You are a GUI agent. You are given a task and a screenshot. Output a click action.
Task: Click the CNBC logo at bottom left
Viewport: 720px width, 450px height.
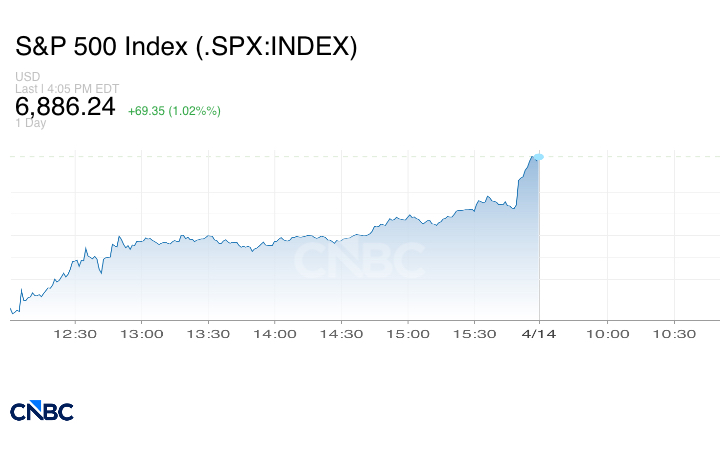click(41, 411)
